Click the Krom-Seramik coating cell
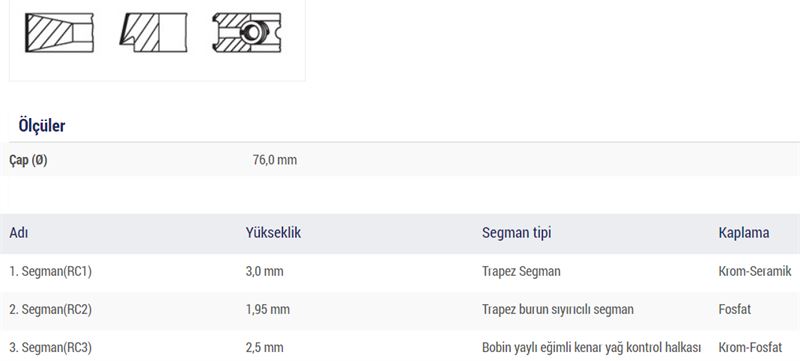Viewport: 800px width, 361px height. (x=755, y=271)
